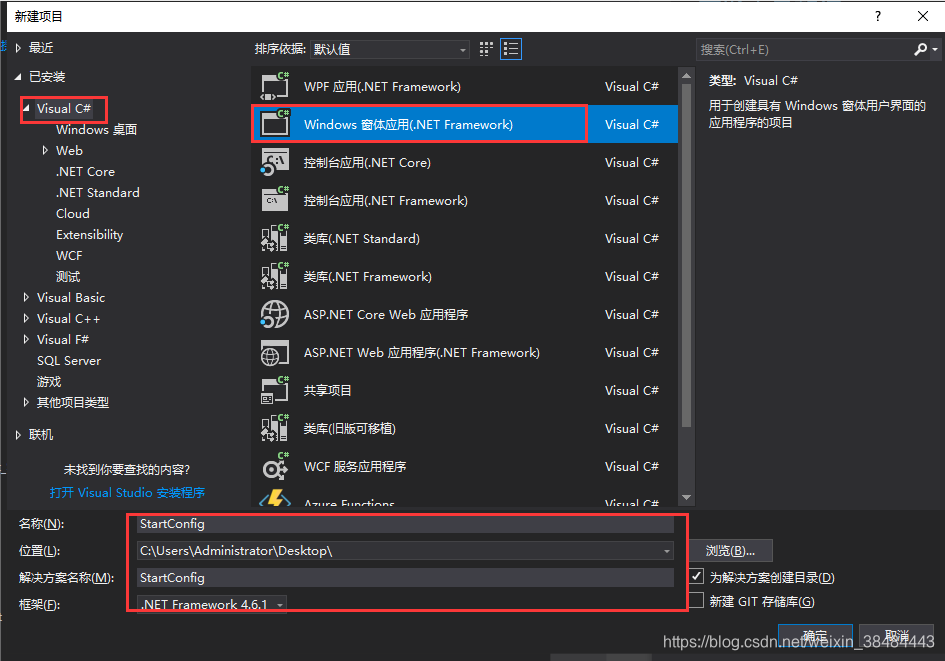
Task: Close the 新建项目 dialog
Action: click(x=923, y=16)
